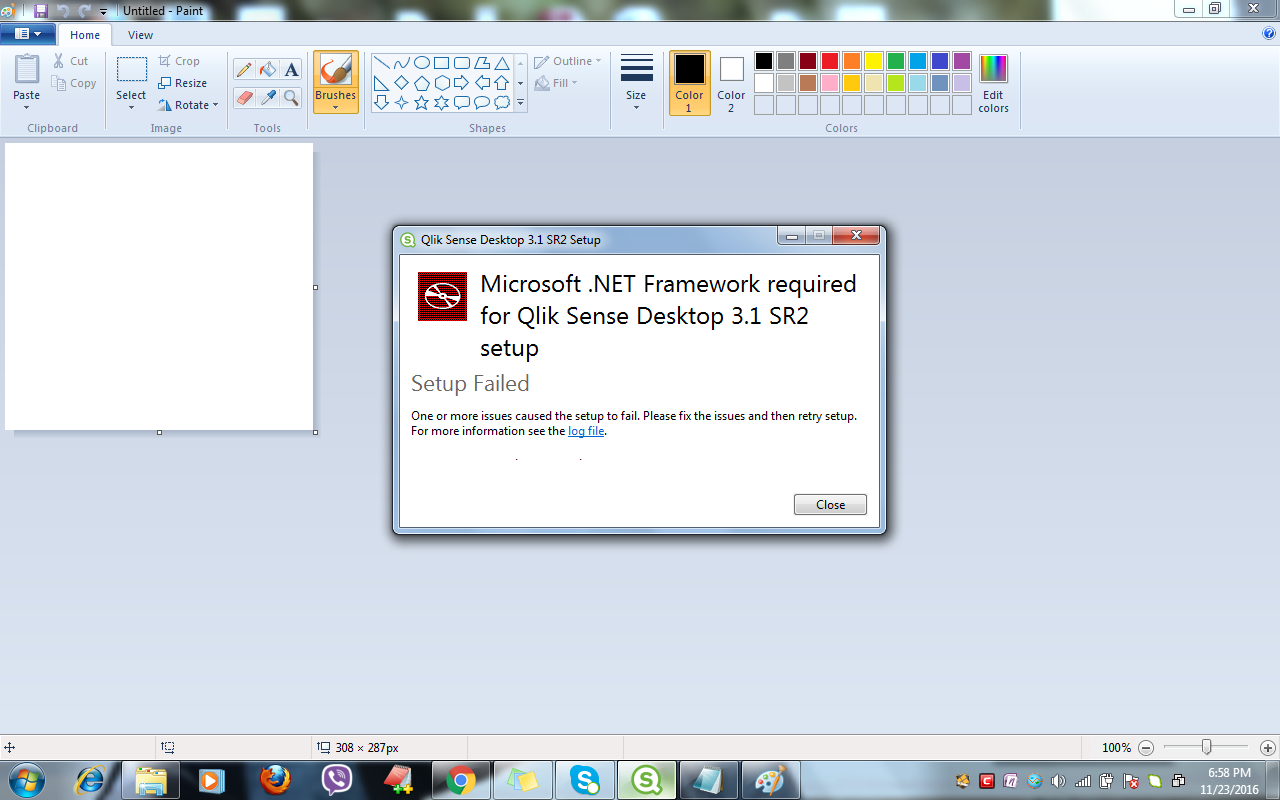Viewport: 1280px width, 800px height.
Task: Choose the straight Line shape
Action: click(381, 62)
